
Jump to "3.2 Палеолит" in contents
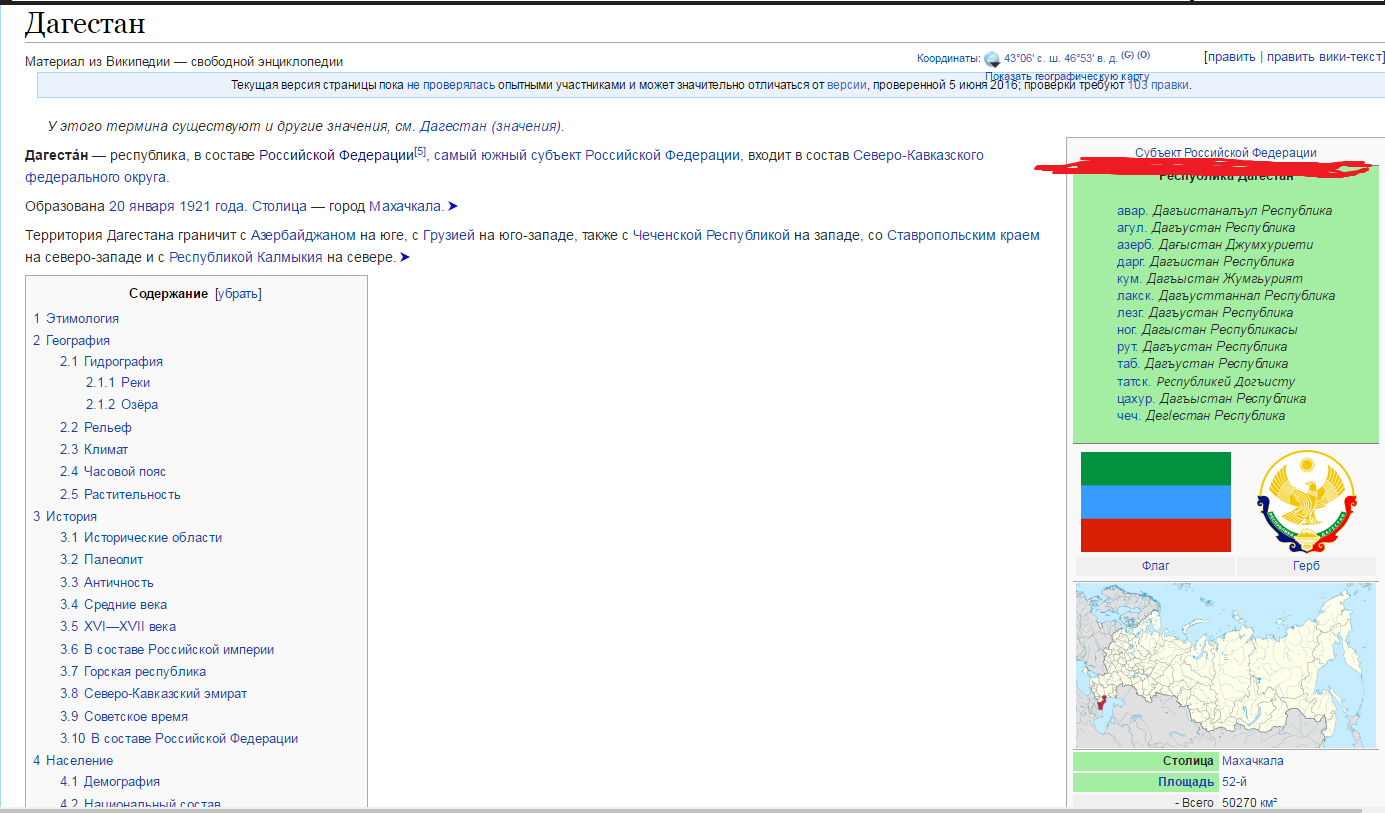102,560
